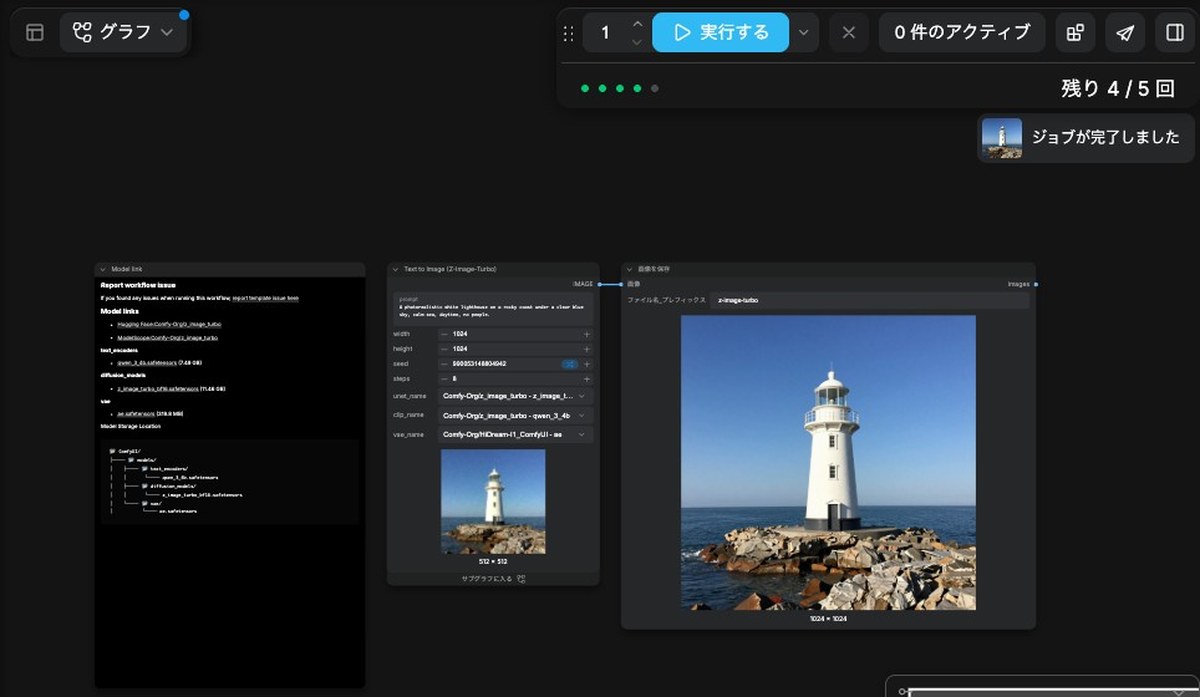This screenshot has height=697, width=1200.
Task: Decrease width with the minus button
Action: tap(444, 334)
